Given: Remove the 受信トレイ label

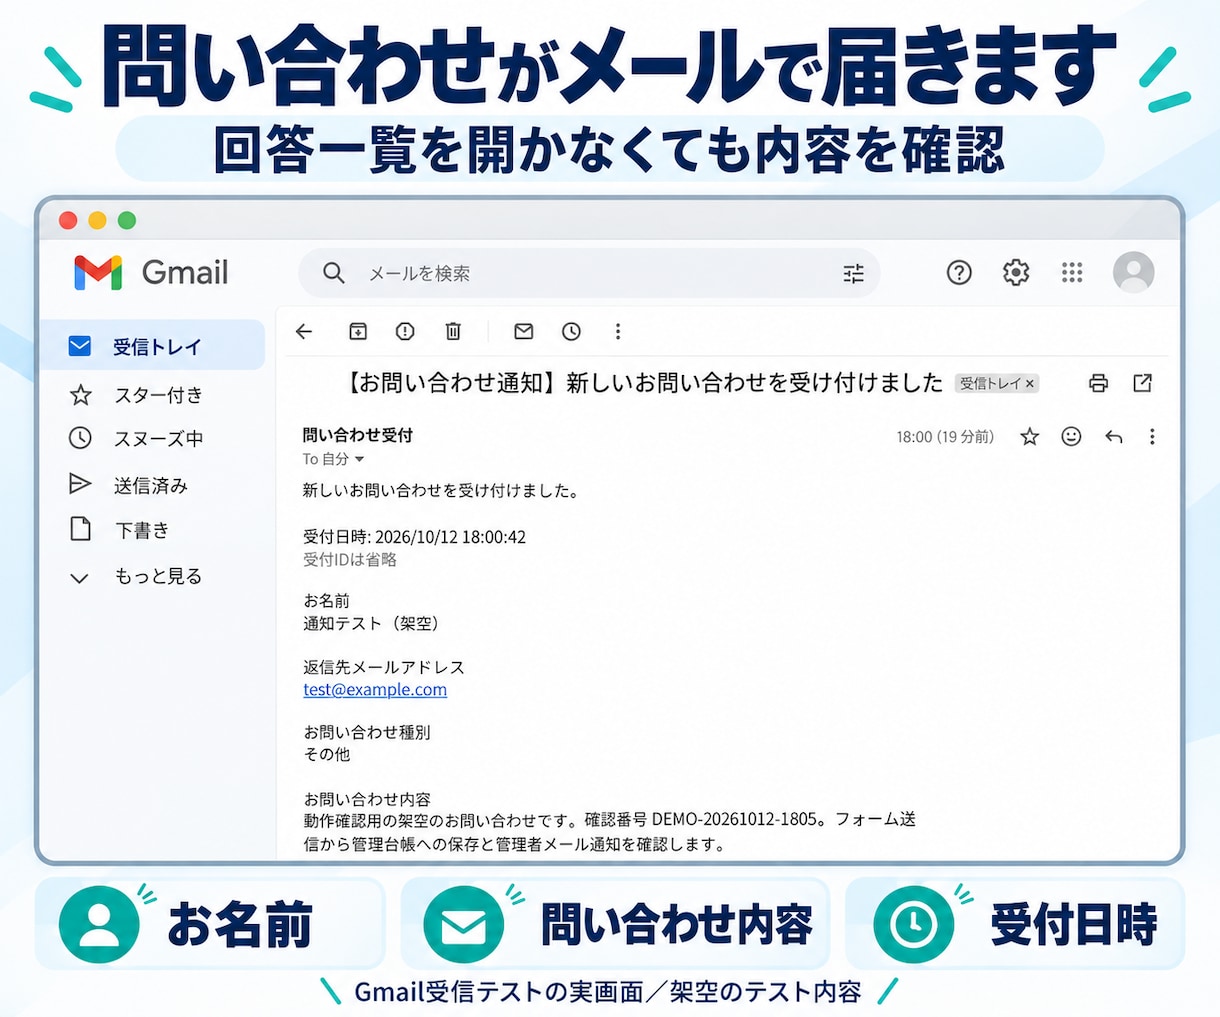Looking at the screenshot, I should pos(1030,384).
